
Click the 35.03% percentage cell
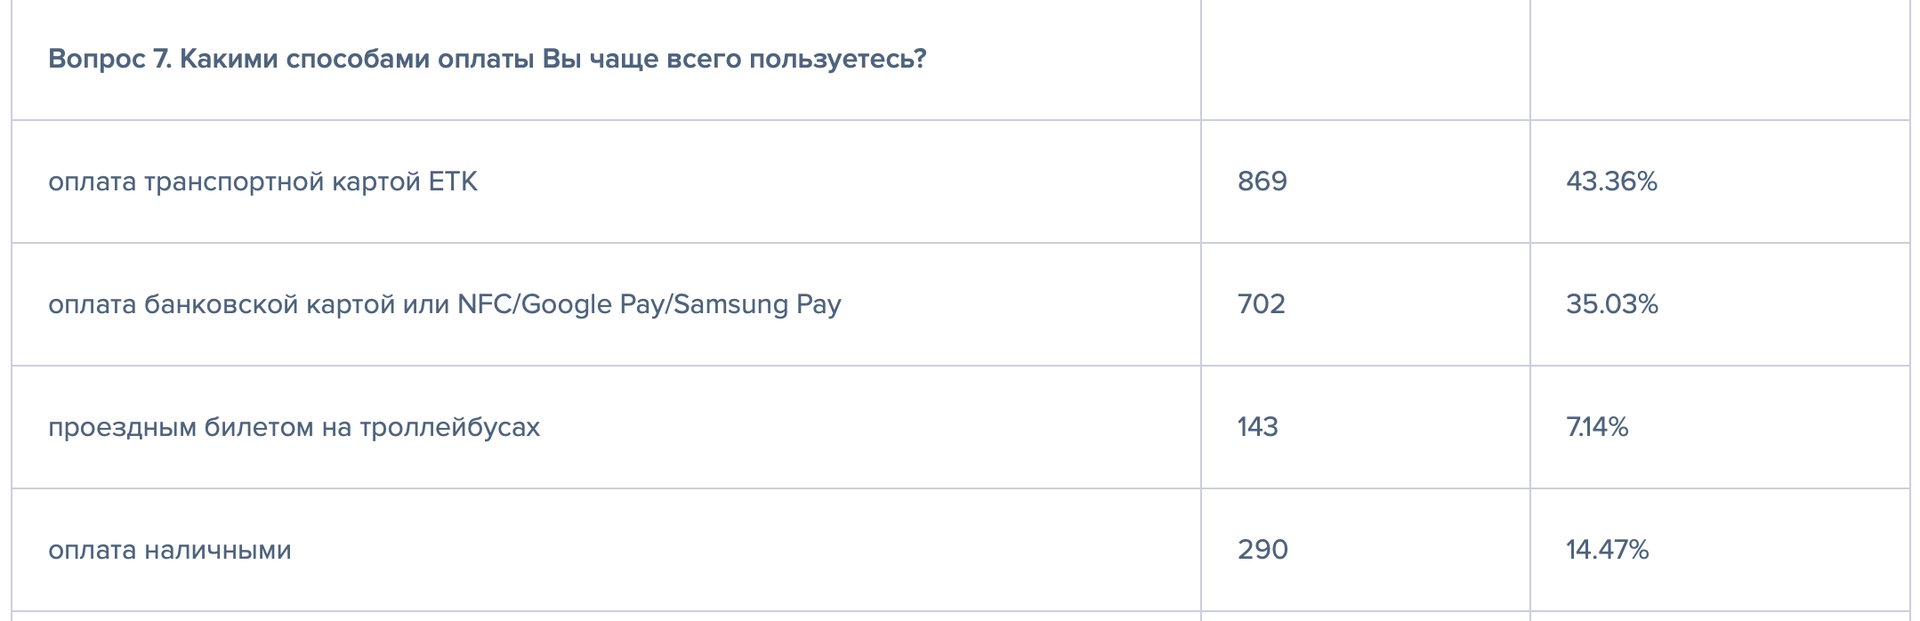coord(1611,304)
